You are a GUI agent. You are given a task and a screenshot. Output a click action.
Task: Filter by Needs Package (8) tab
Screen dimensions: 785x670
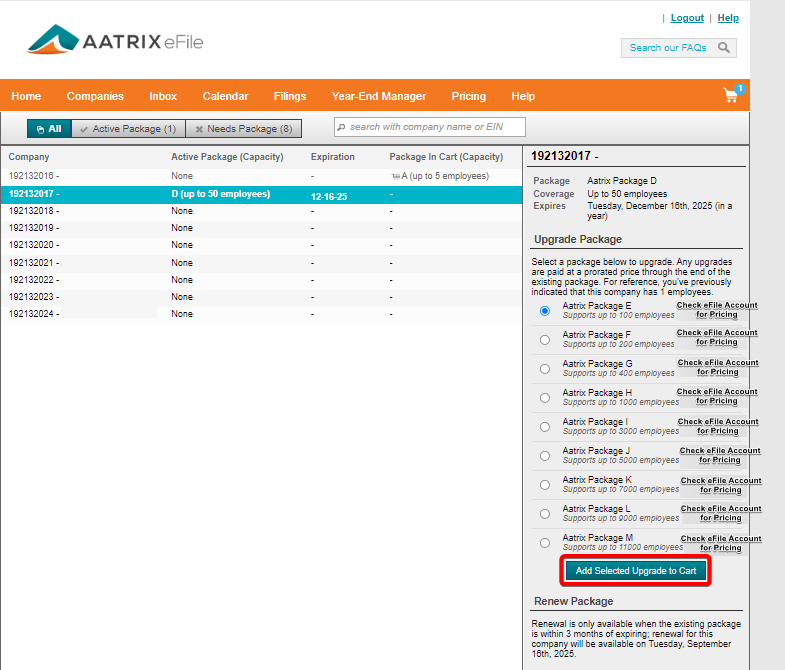click(x=243, y=129)
